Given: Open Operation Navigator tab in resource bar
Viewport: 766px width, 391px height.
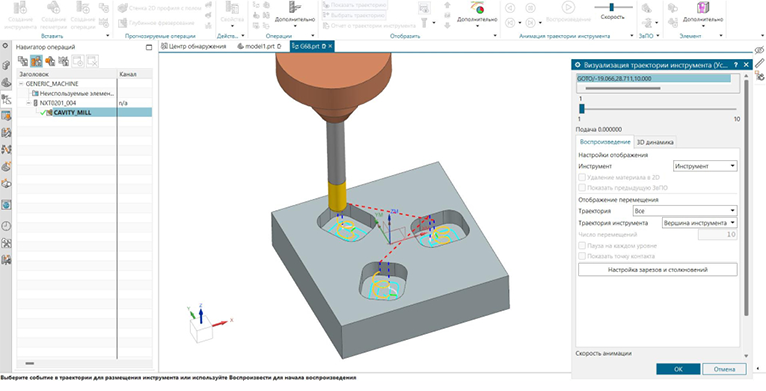Looking at the screenshot, I should tap(6, 99).
